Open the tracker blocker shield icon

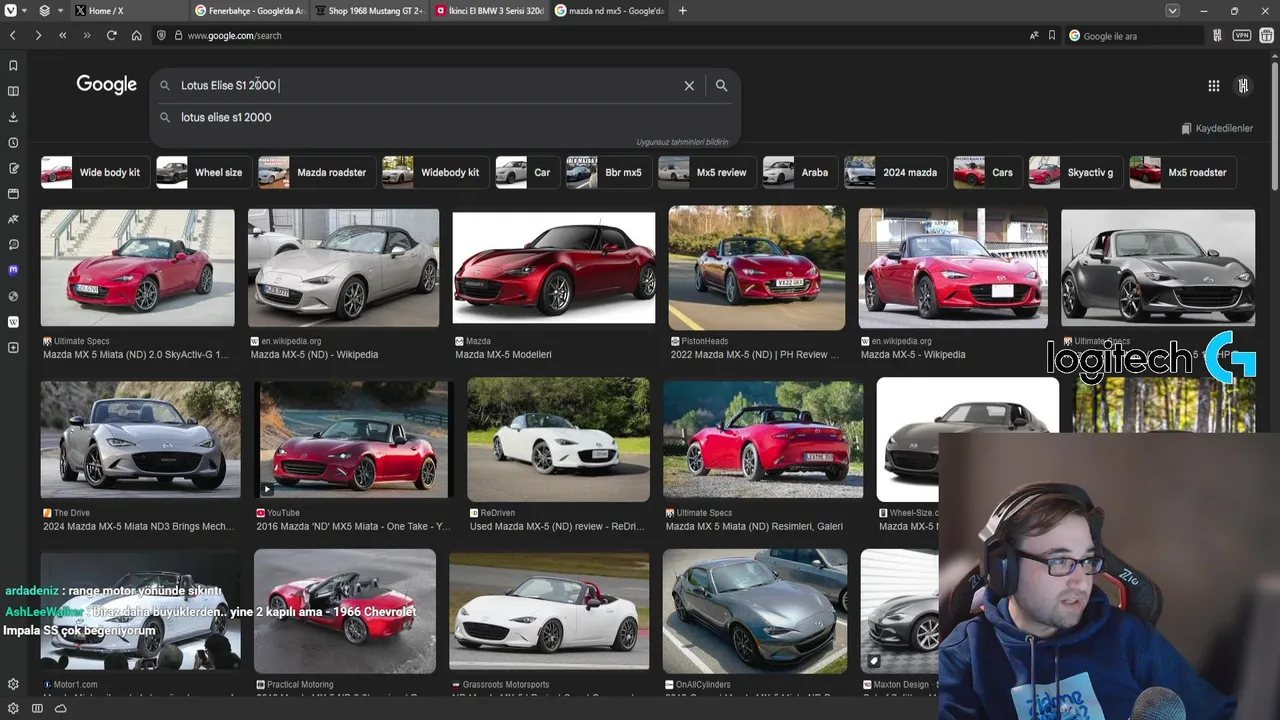pyautogui.click(x=161, y=35)
